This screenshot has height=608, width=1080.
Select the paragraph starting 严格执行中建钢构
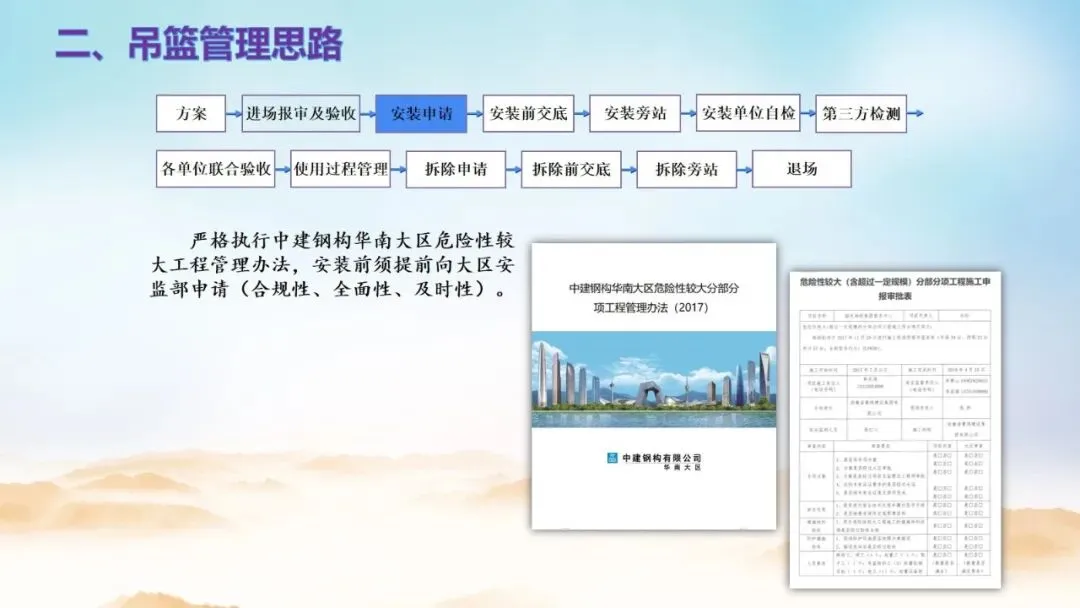pyautogui.click(x=333, y=264)
